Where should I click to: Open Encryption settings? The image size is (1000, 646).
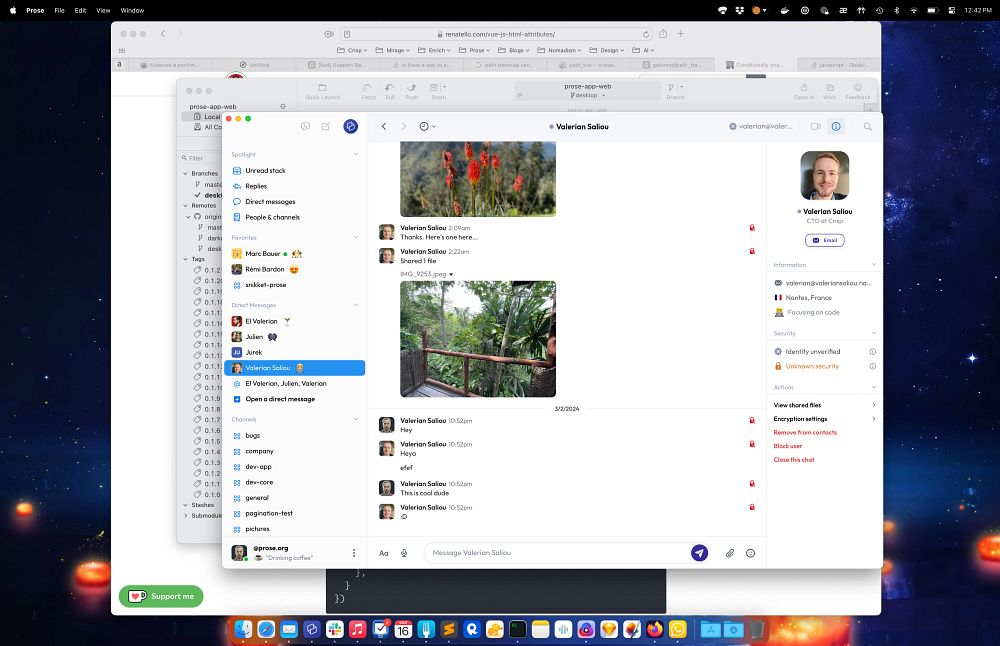tap(825, 419)
